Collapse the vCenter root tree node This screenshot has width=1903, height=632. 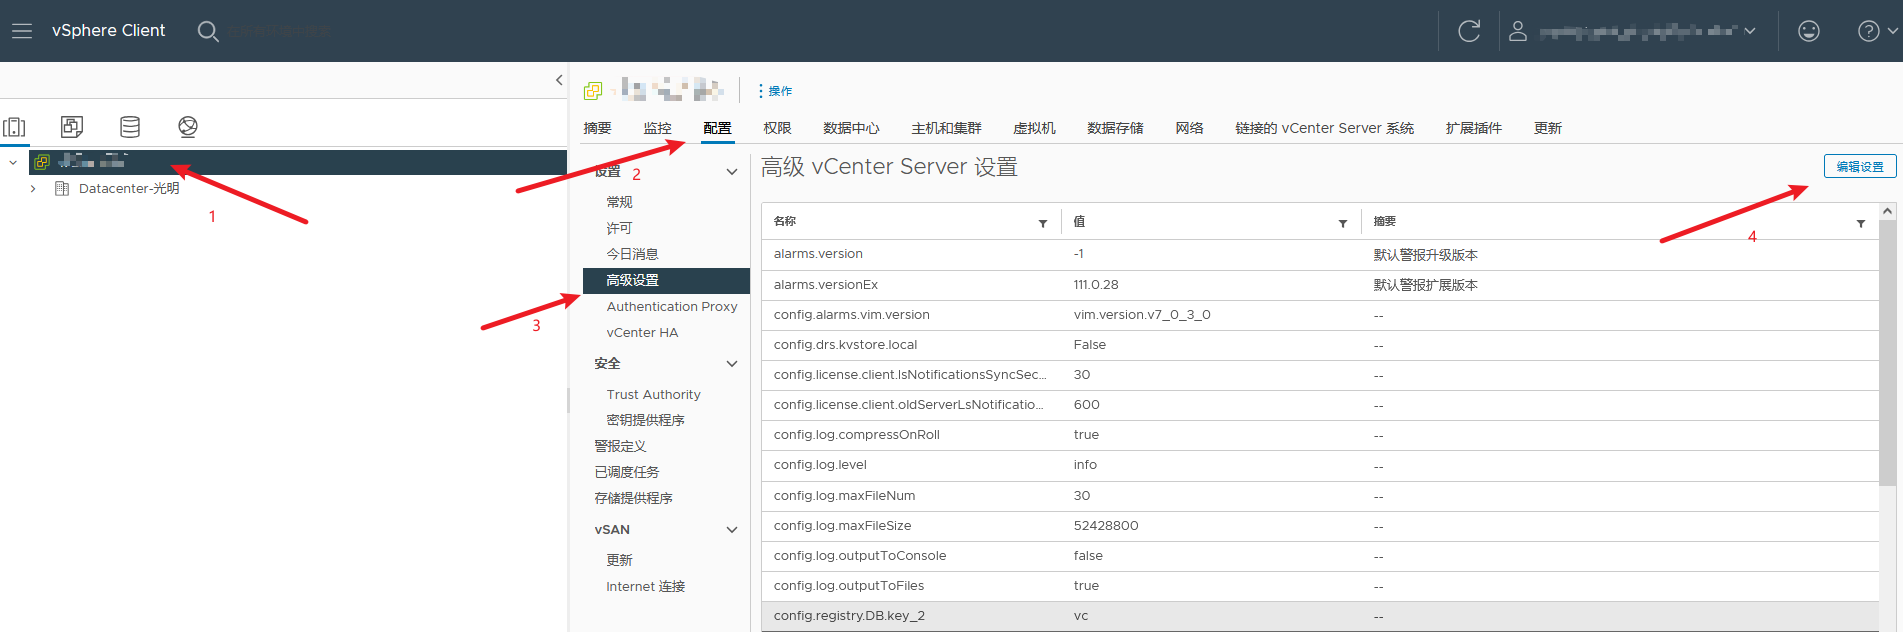pos(13,162)
